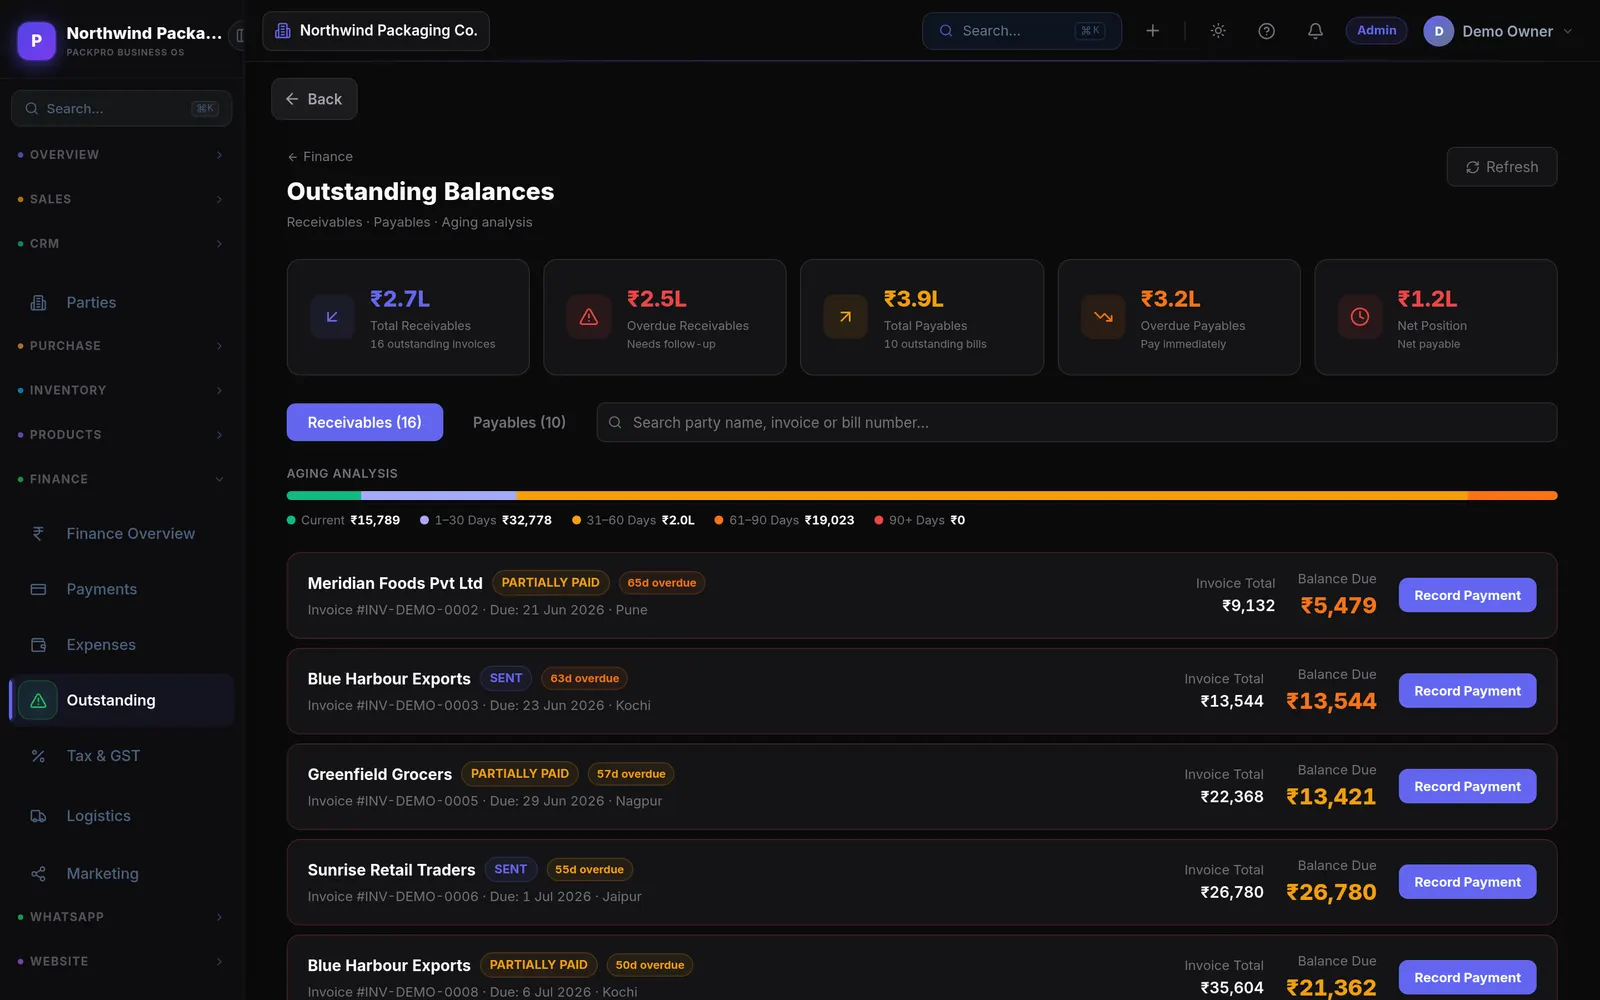Open the Demo Owner account dropdown

tap(1498, 31)
